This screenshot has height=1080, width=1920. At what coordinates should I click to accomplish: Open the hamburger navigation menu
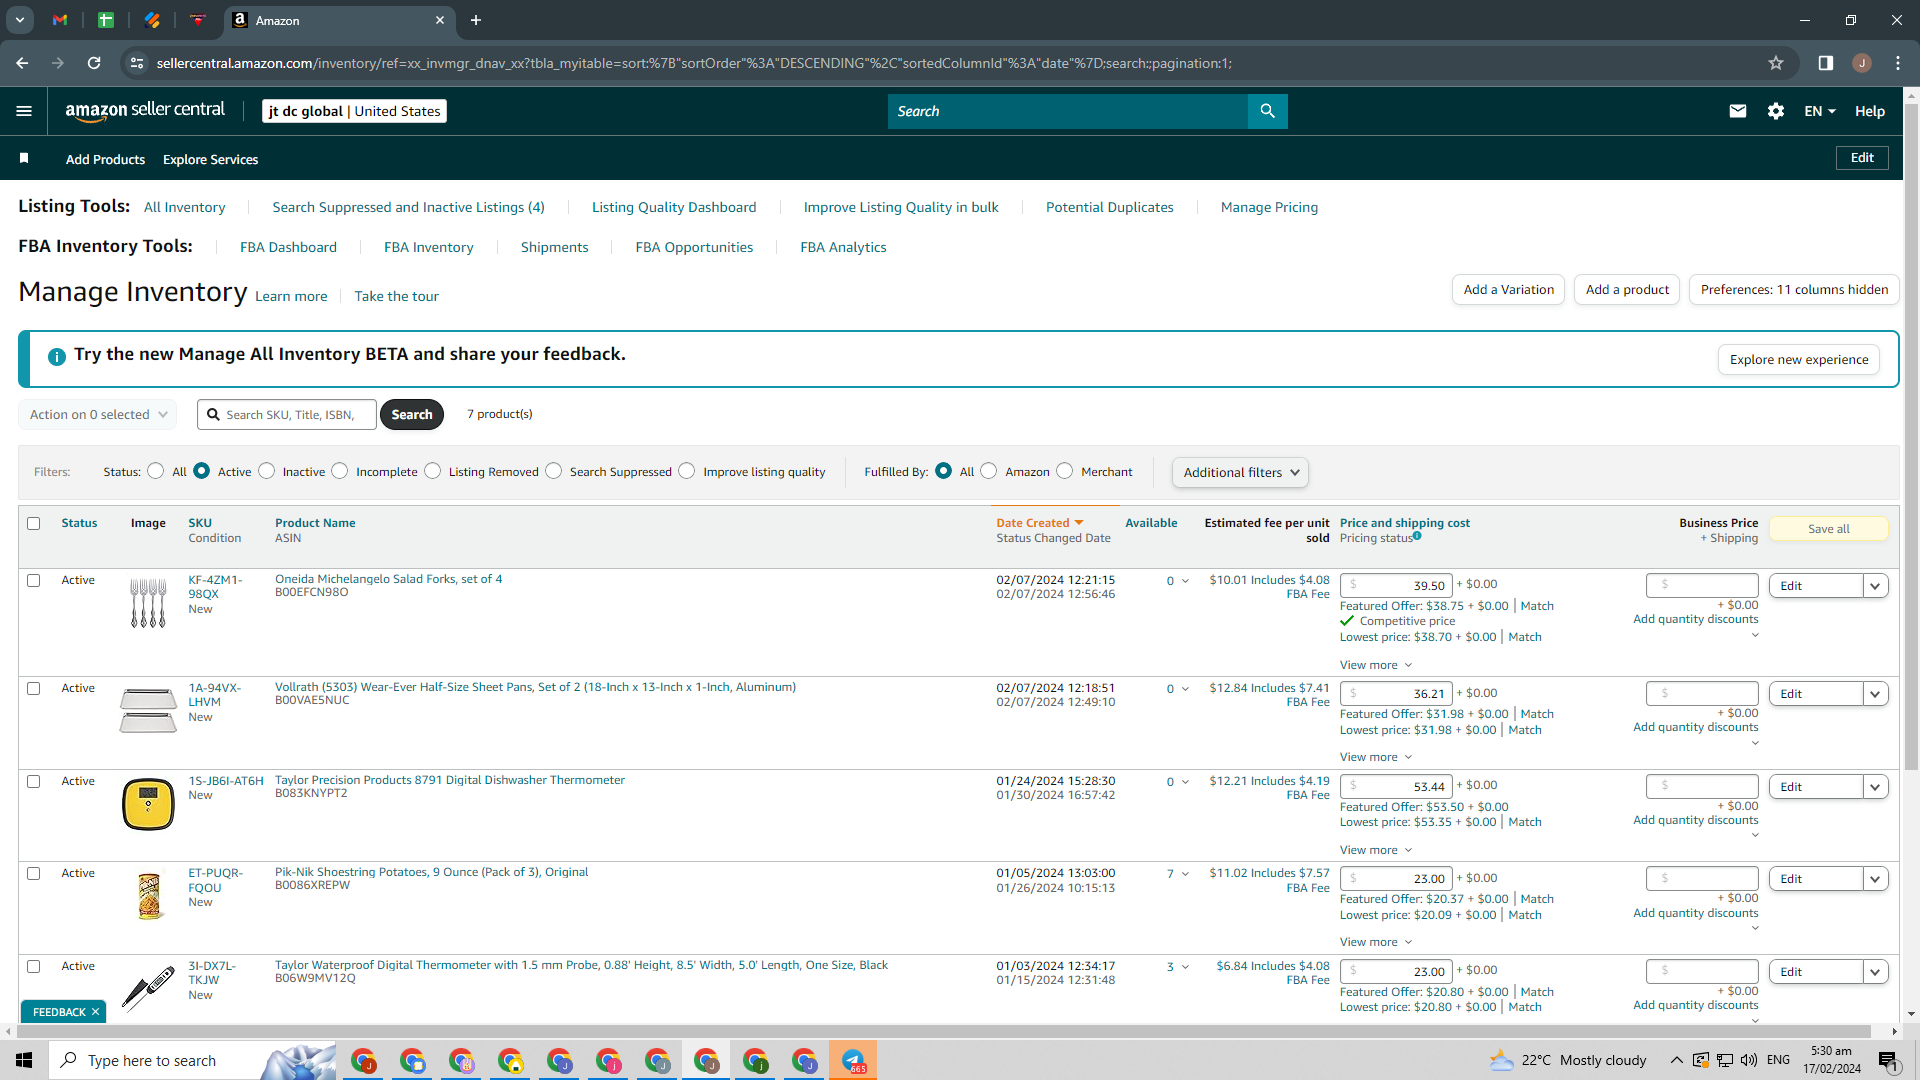tap(24, 111)
